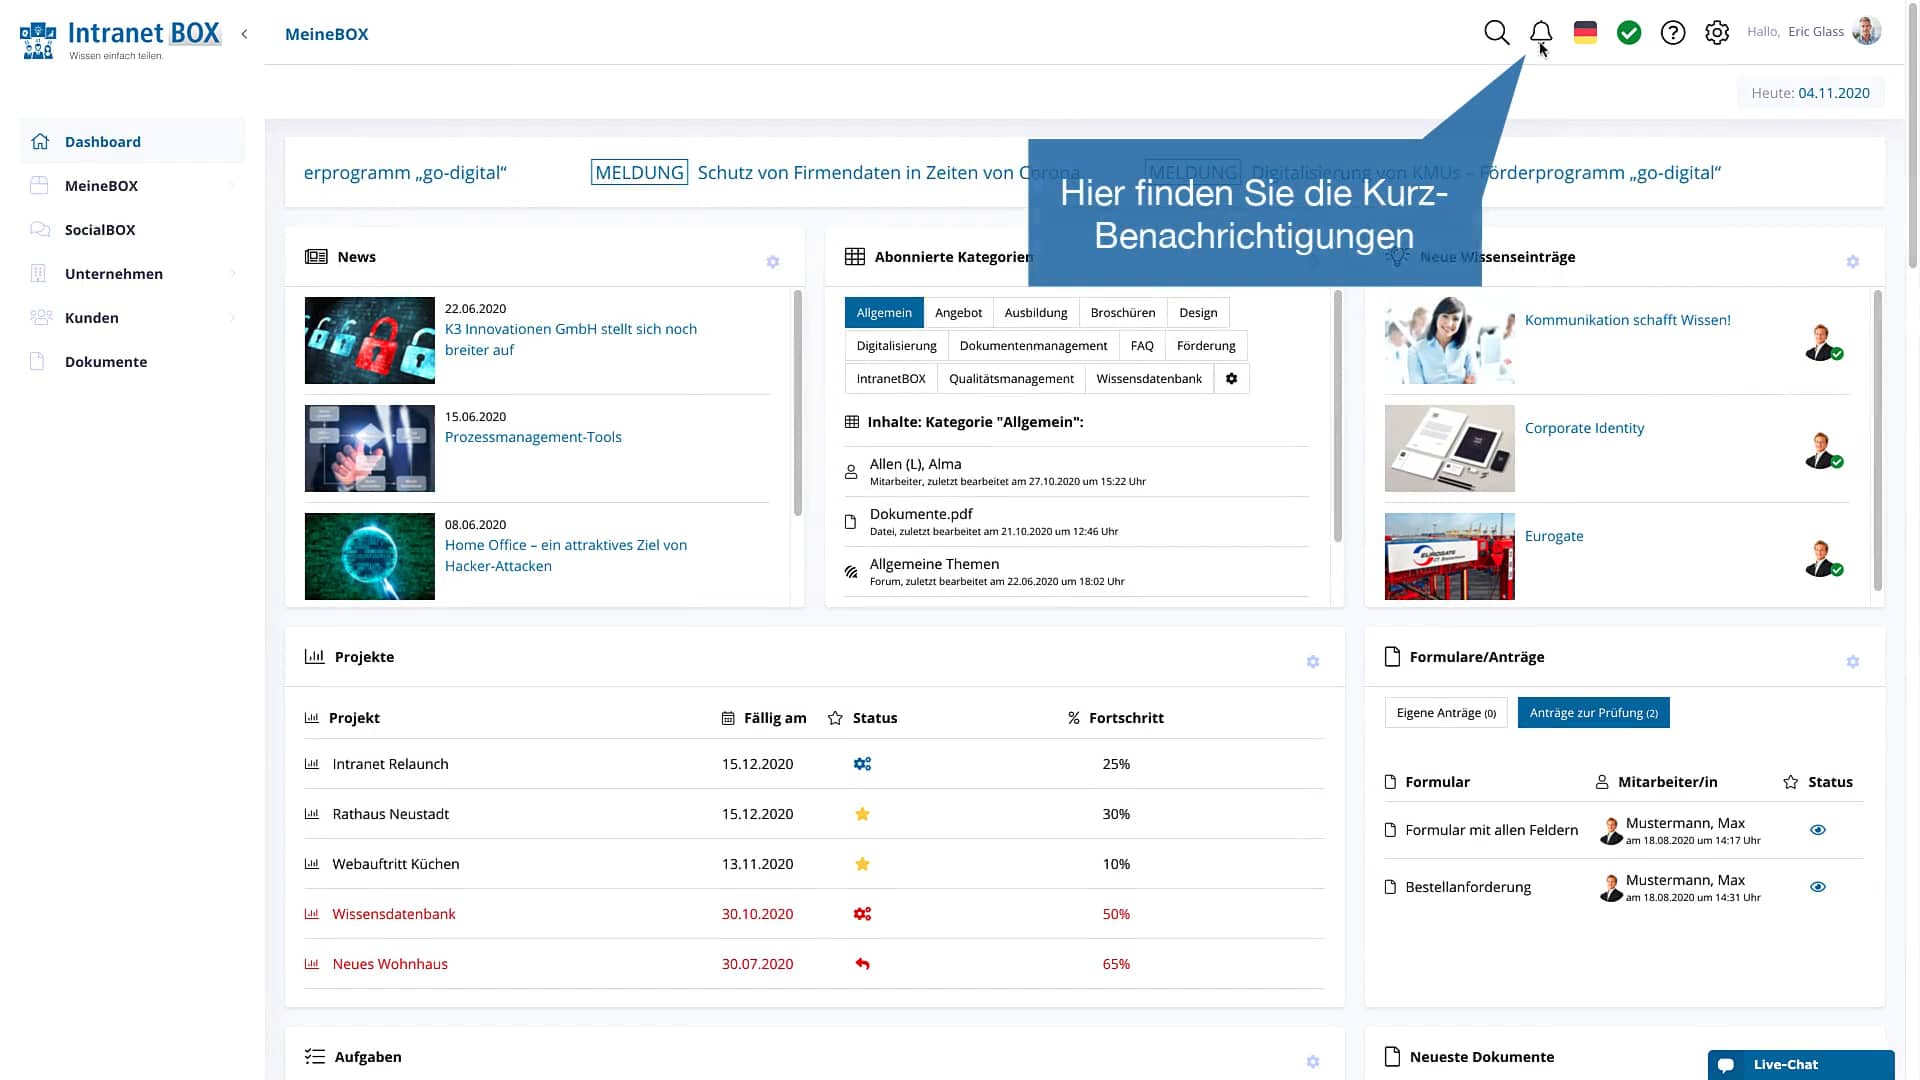This screenshot has height=1080, width=1920.
Task: Go to Dashboard in sidebar
Action: [x=132, y=141]
